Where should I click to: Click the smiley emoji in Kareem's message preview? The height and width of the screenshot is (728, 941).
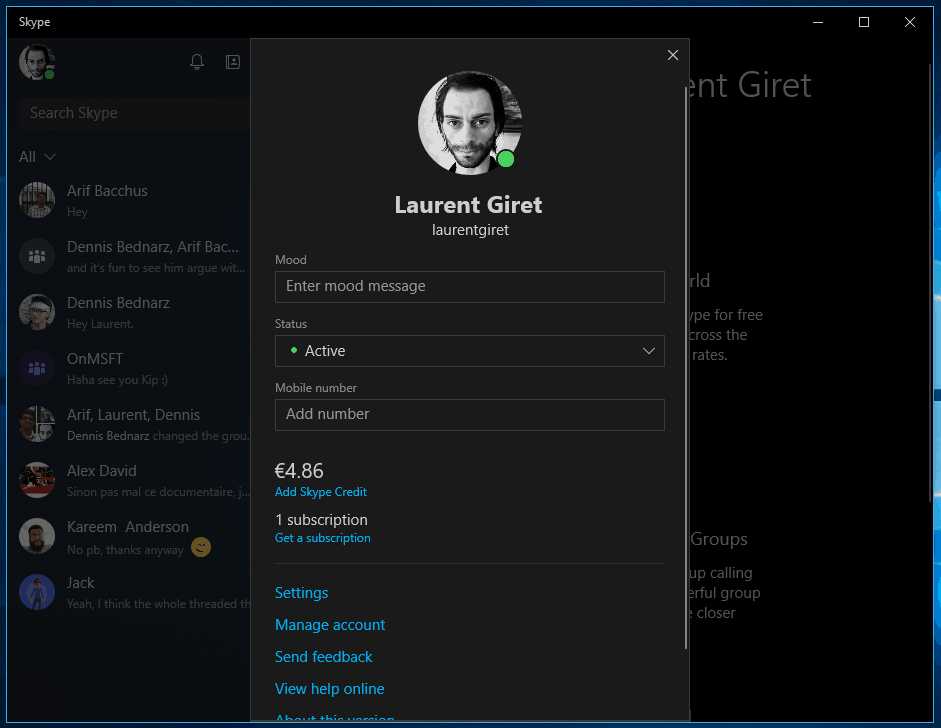(201, 547)
